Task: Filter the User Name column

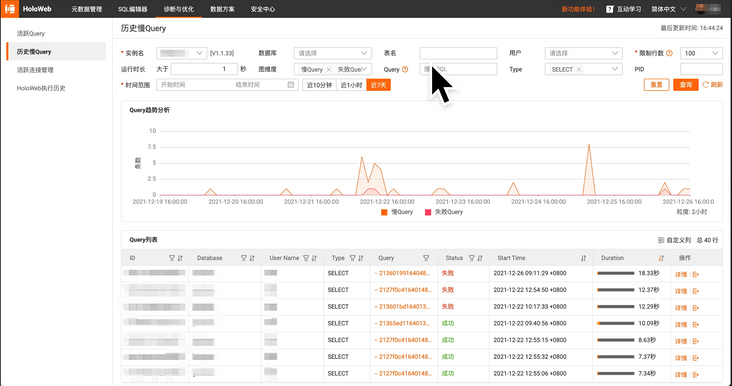Action: [306, 258]
